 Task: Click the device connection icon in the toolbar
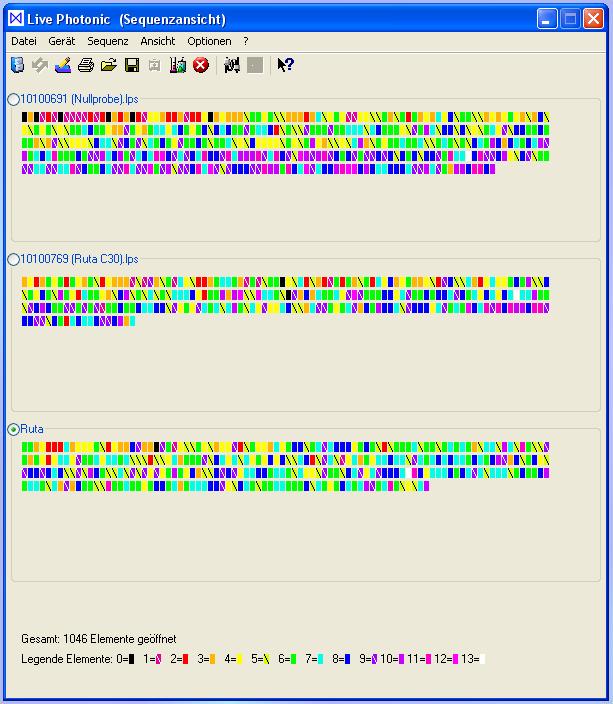(17, 65)
